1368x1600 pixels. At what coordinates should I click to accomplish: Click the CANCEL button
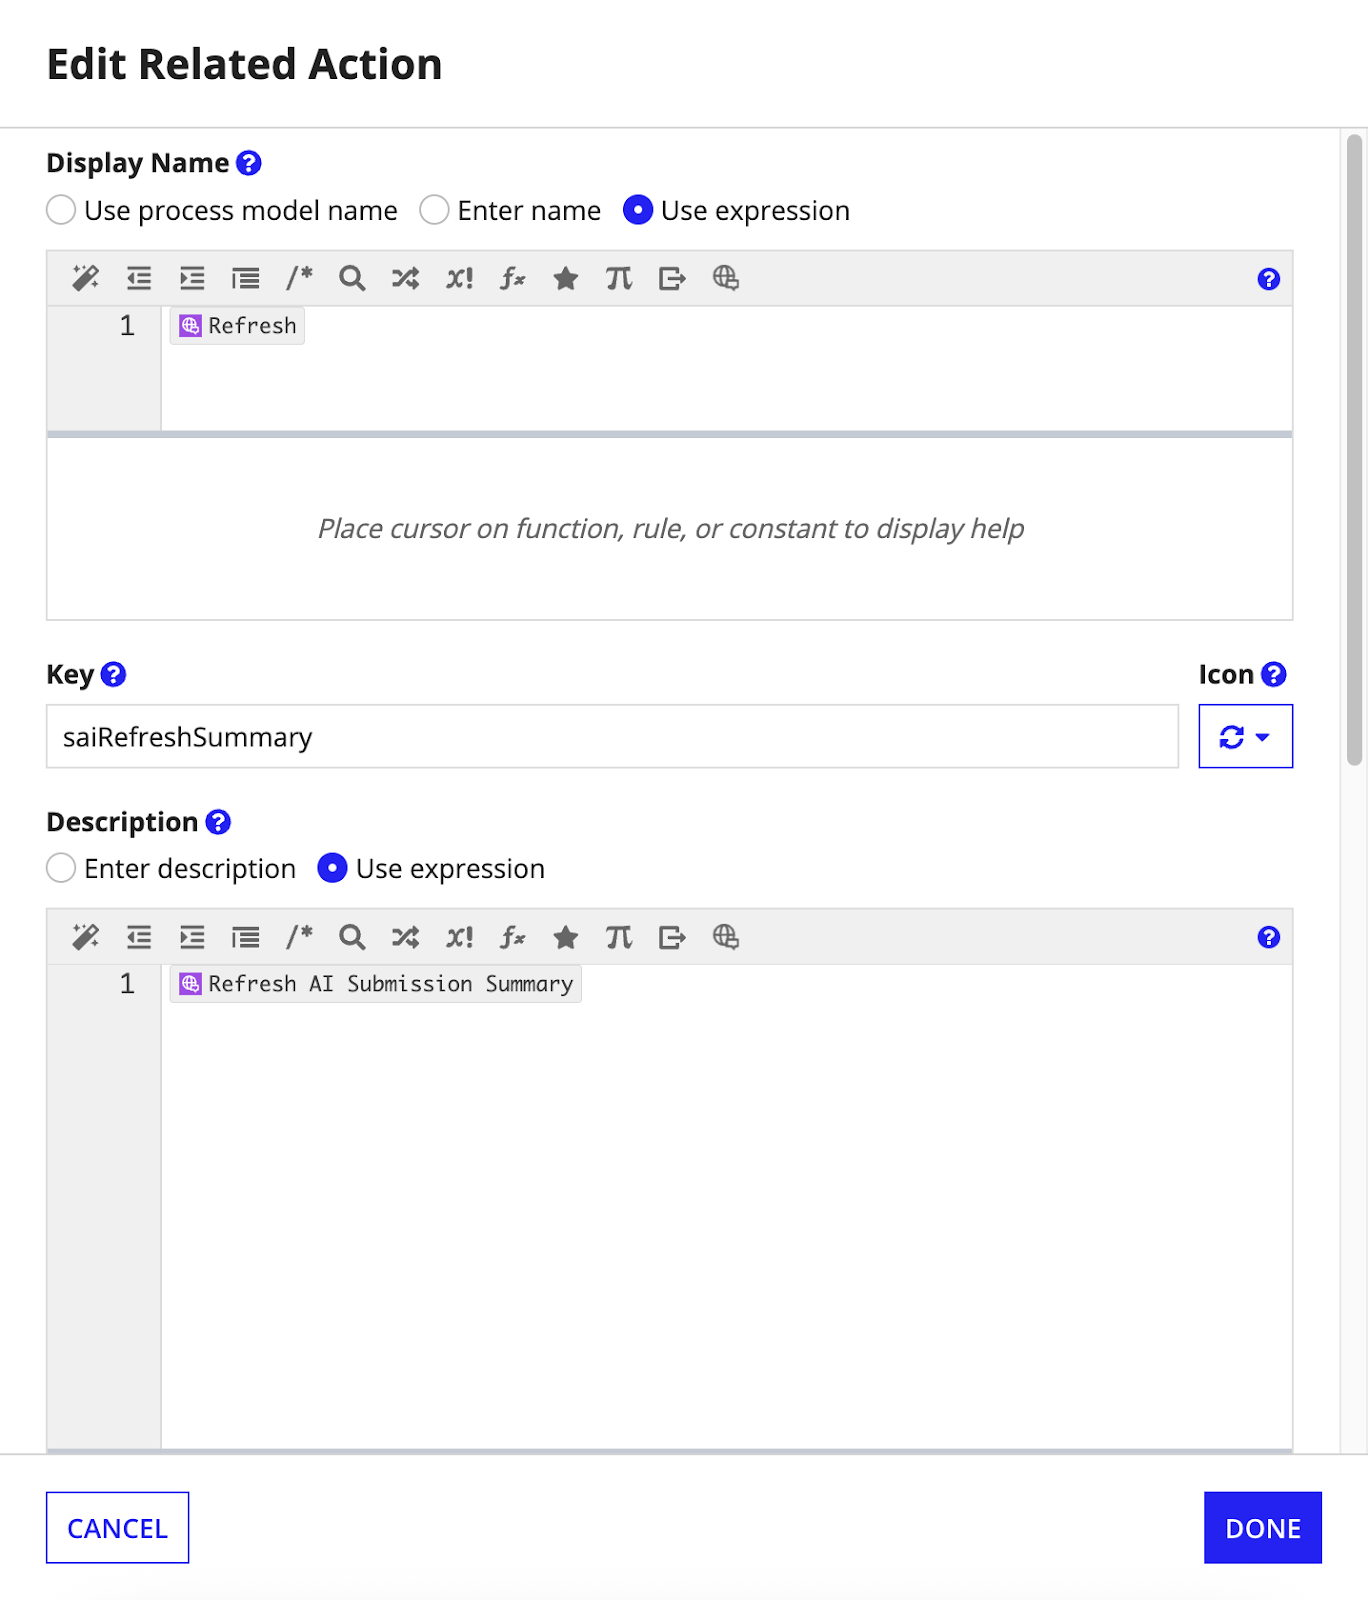click(117, 1528)
